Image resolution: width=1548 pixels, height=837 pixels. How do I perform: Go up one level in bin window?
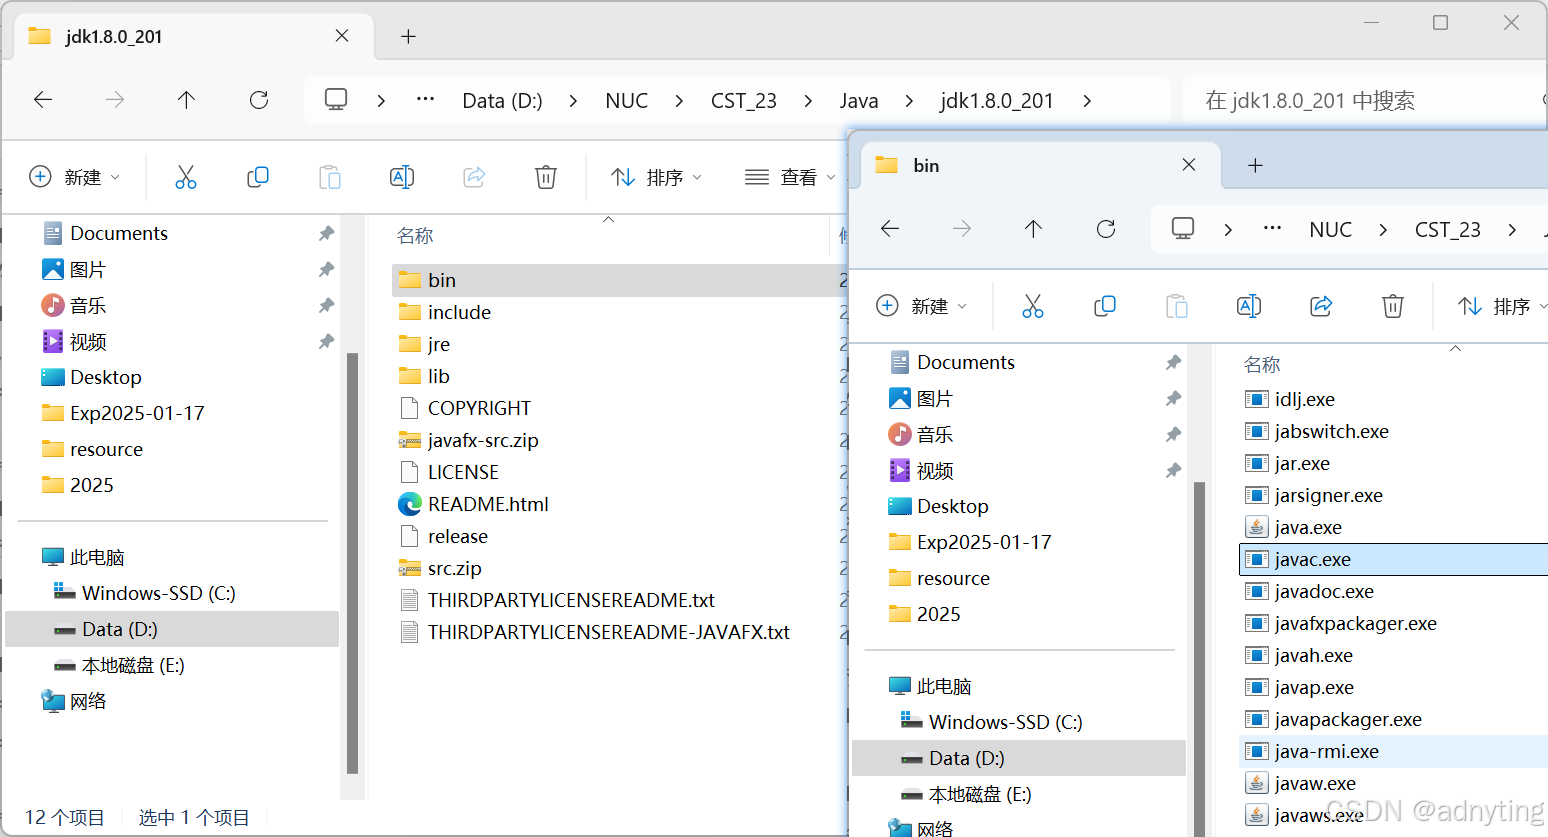[1033, 229]
